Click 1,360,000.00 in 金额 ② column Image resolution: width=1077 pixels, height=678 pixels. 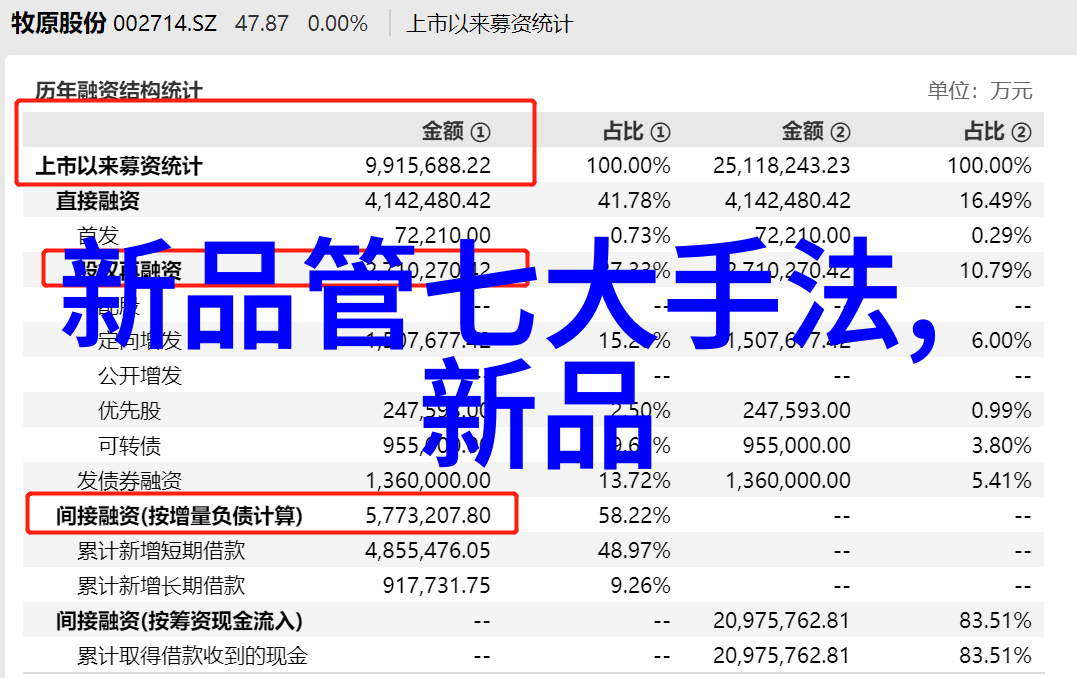click(788, 481)
